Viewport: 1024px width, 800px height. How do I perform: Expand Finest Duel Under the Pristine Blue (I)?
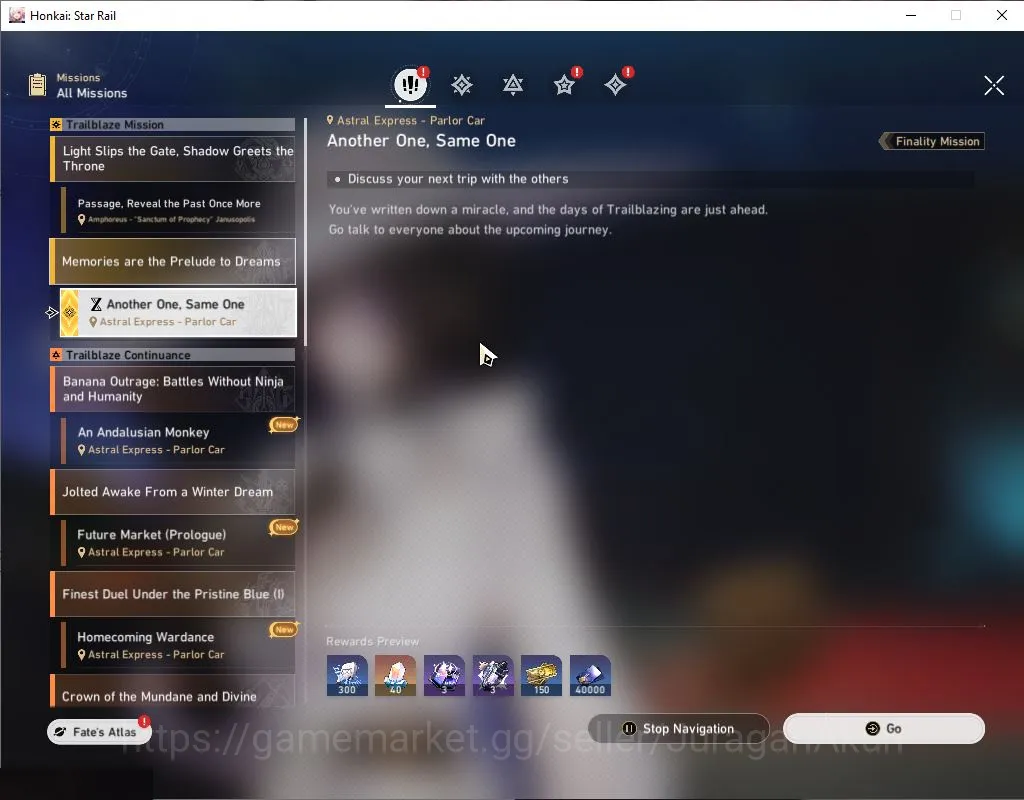[172, 594]
